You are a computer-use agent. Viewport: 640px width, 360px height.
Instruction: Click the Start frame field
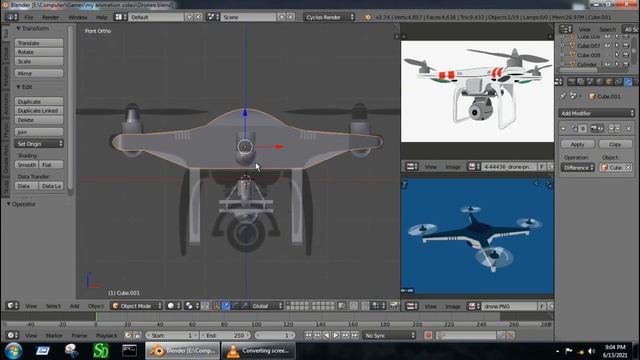(x=172, y=336)
